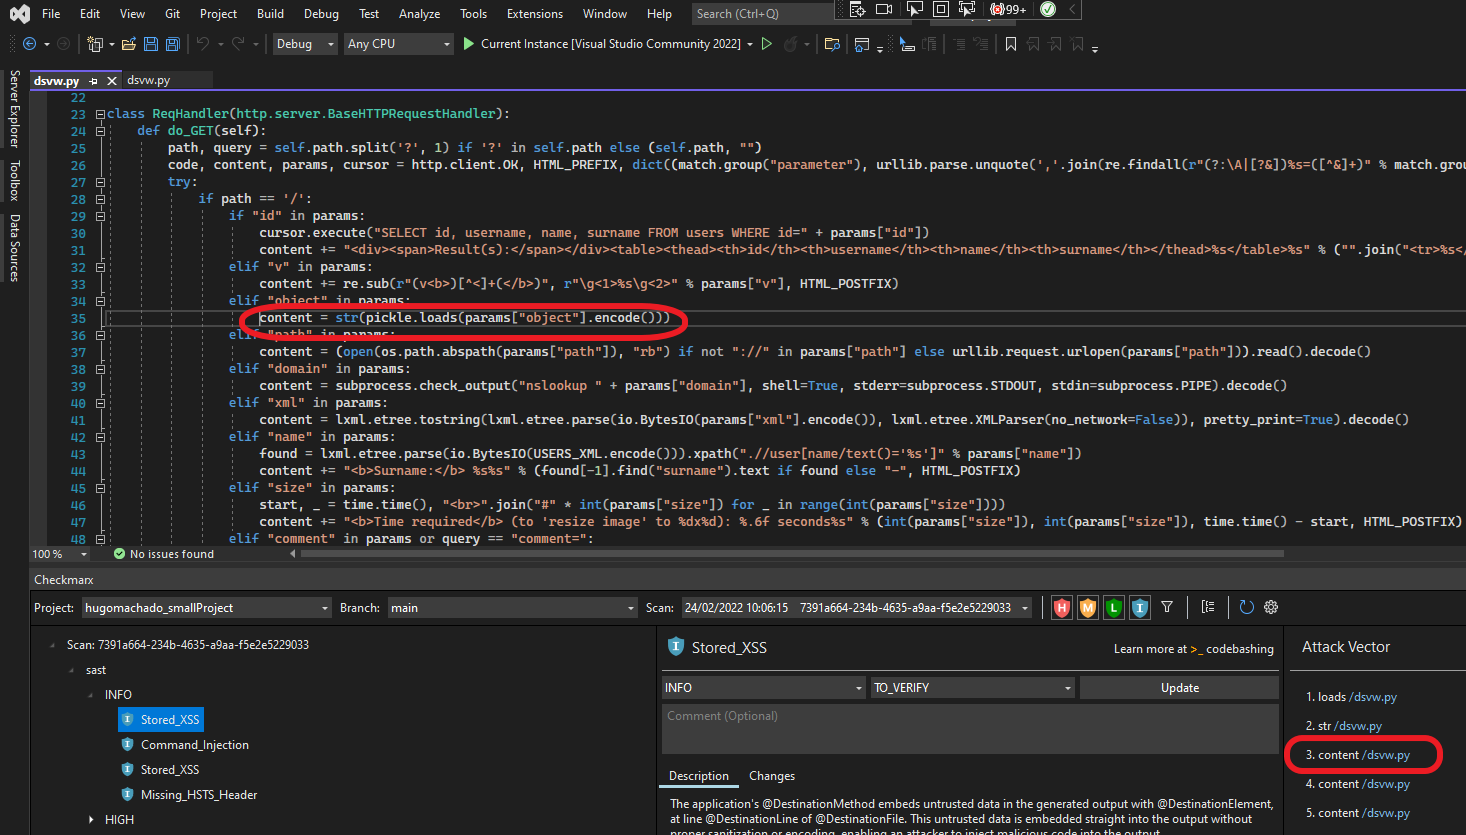Image resolution: width=1466 pixels, height=835 pixels.
Task: Click the Checkmarx group-by tree icon
Action: tap(1208, 607)
